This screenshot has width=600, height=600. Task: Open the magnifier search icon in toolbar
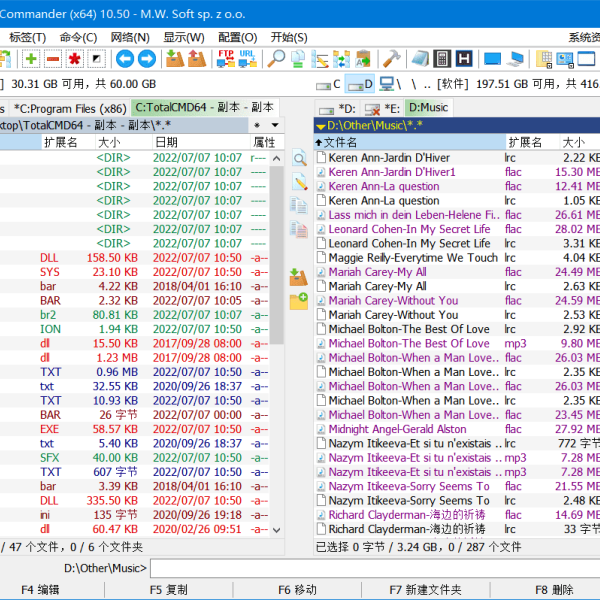[x=276, y=59]
